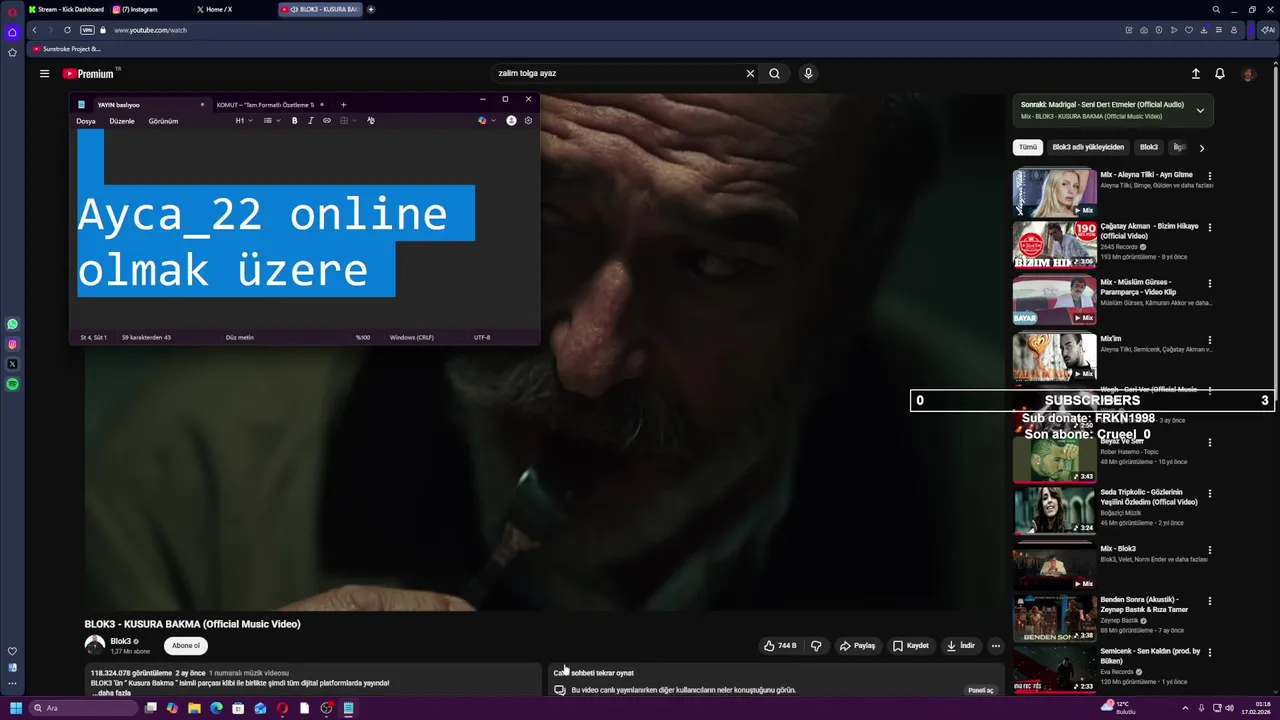Switch to KOMUT Notepad tab
The image size is (1280, 720).
pyautogui.click(x=268, y=105)
